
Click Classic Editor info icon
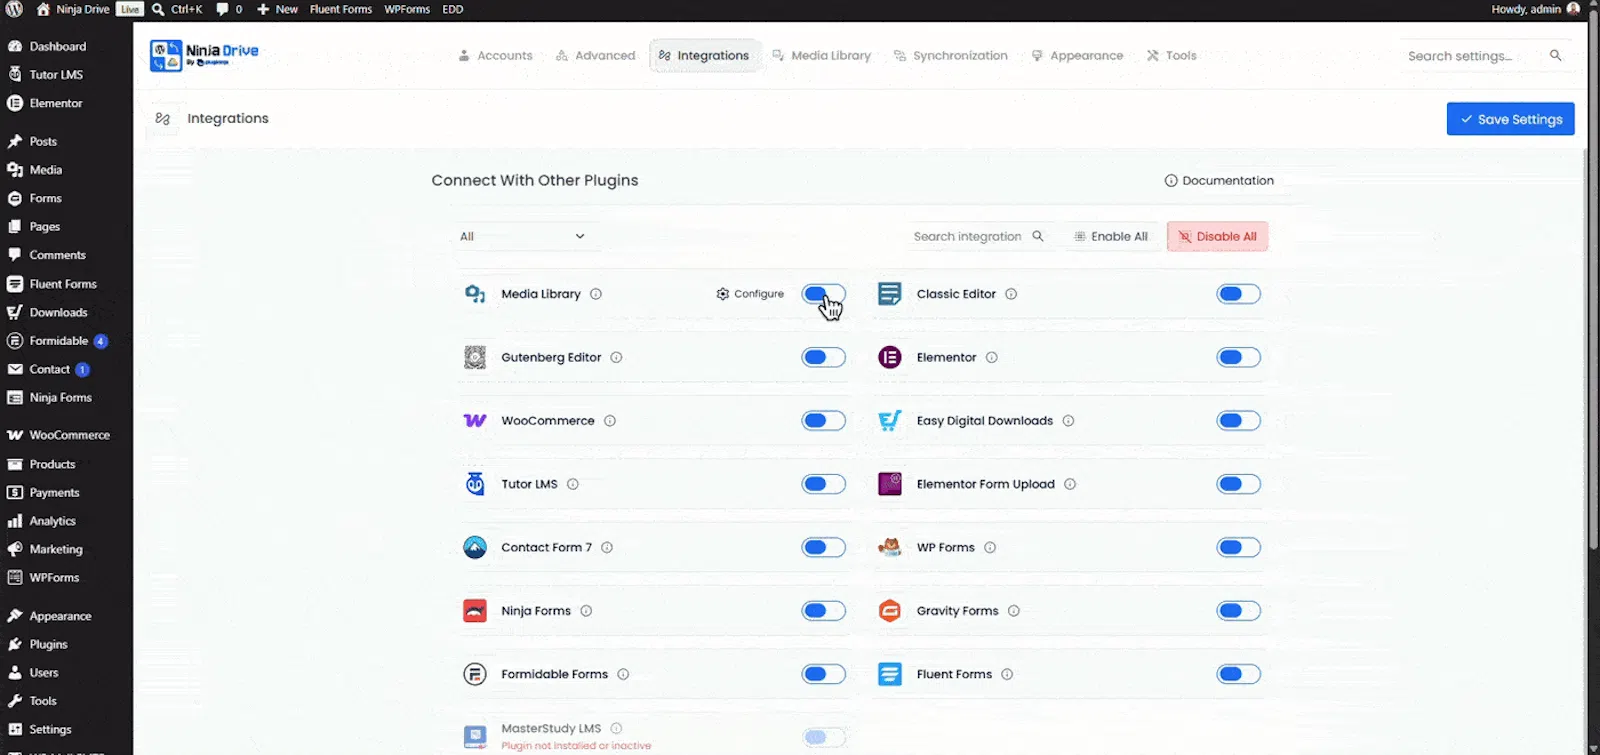point(1011,294)
